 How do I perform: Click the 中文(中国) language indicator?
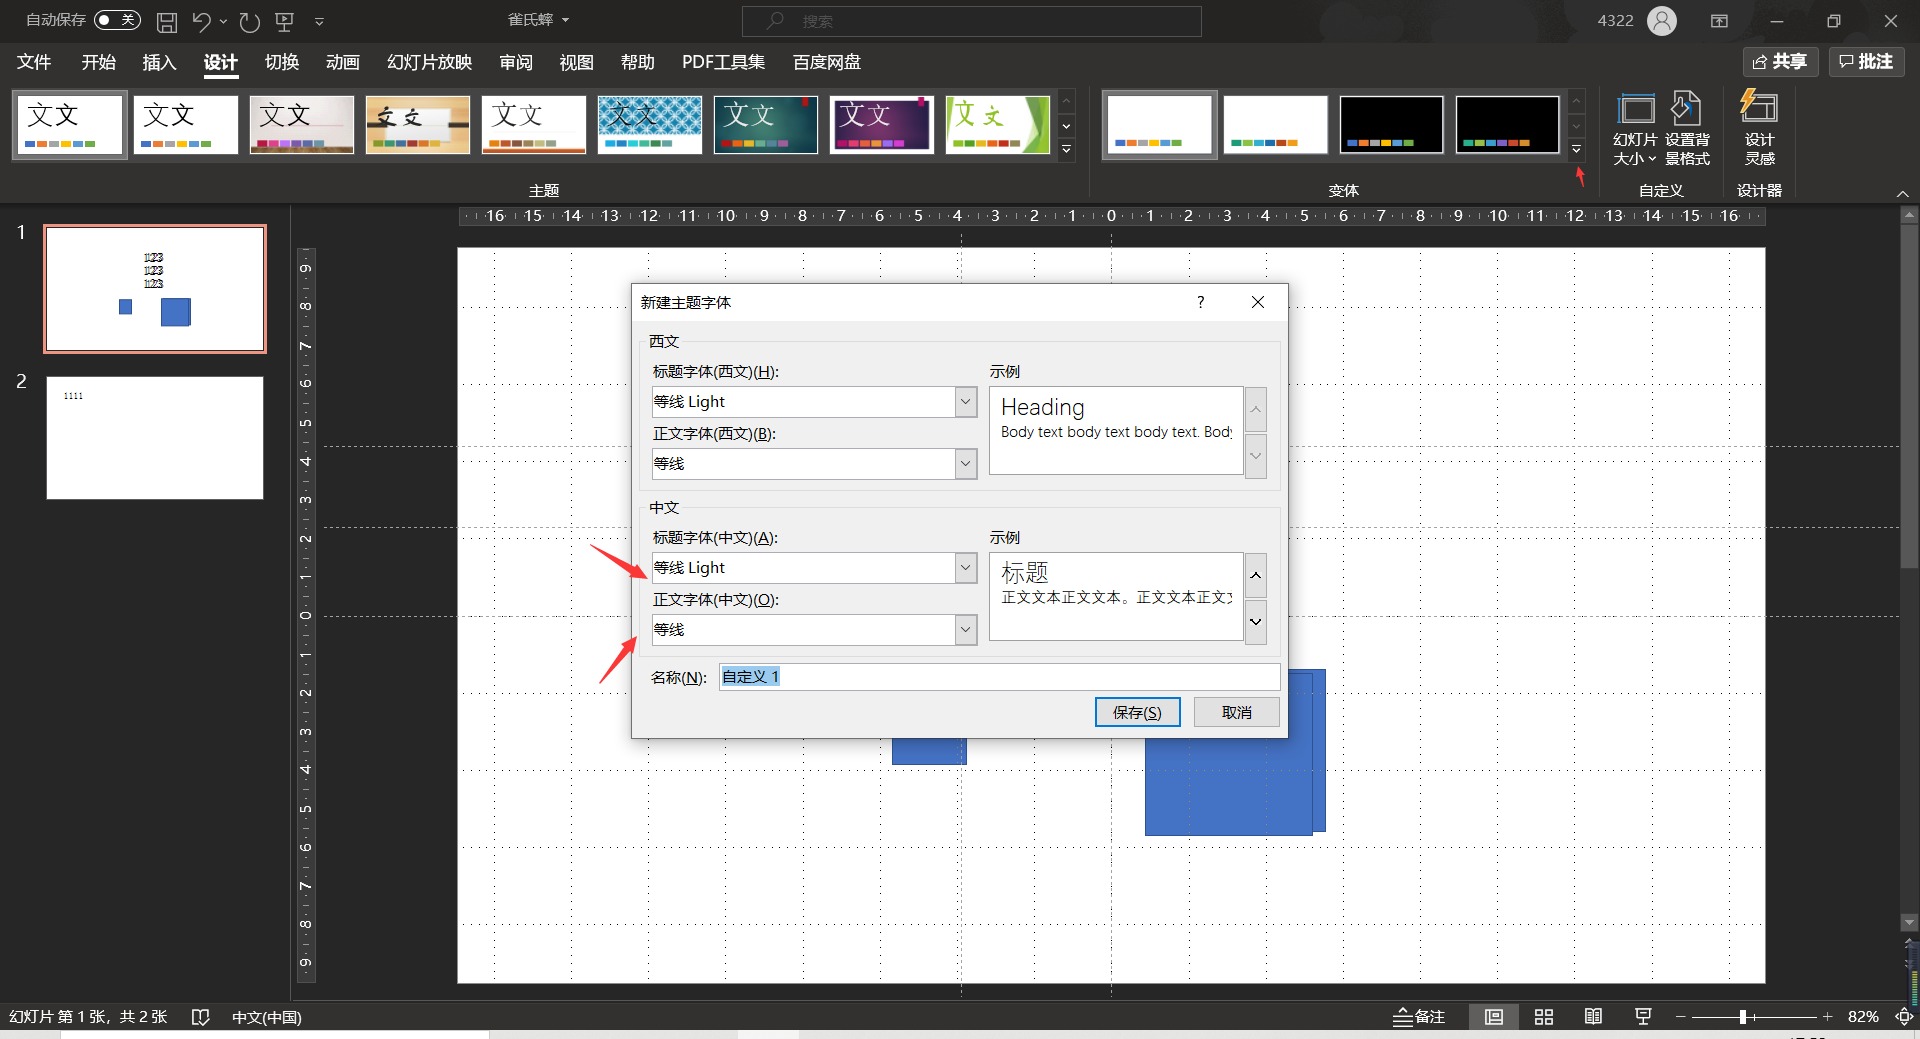pos(267,1017)
